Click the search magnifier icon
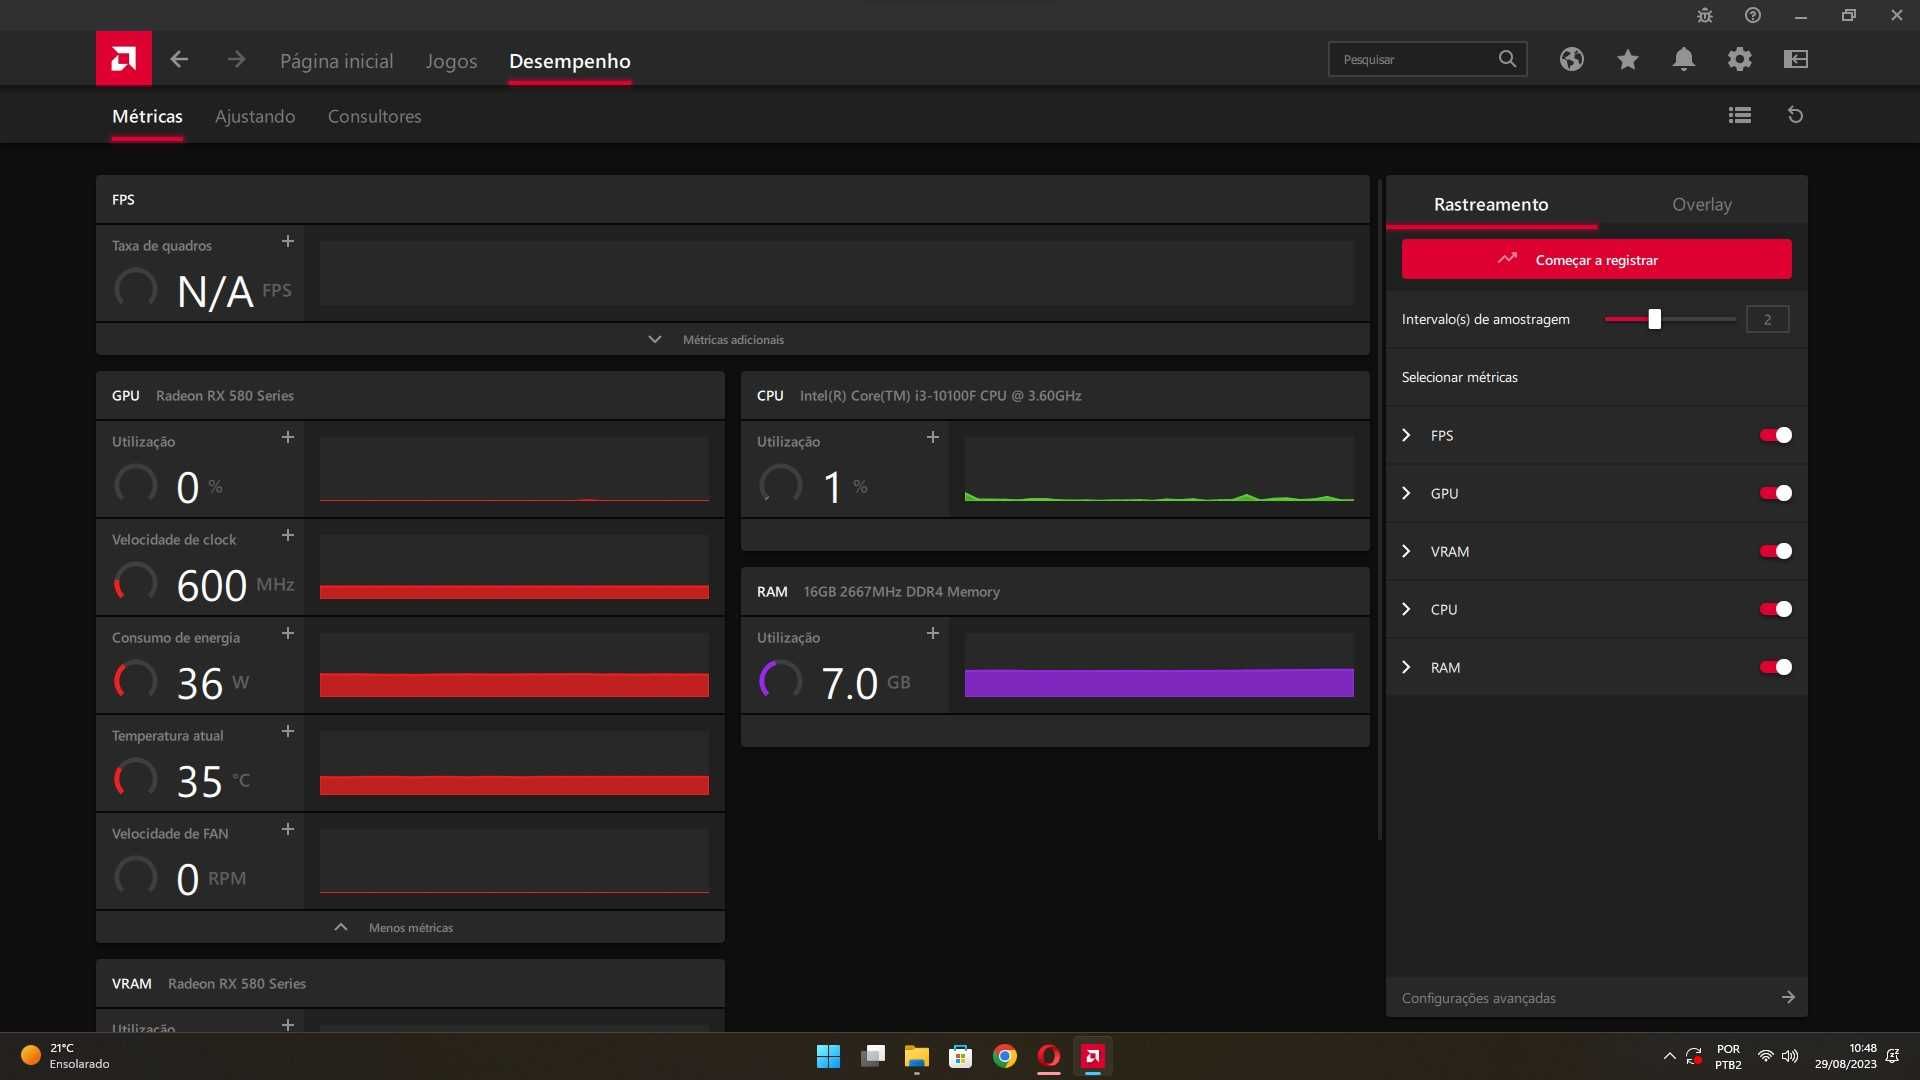This screenshot has height=1080, width=1920. 1507,59
